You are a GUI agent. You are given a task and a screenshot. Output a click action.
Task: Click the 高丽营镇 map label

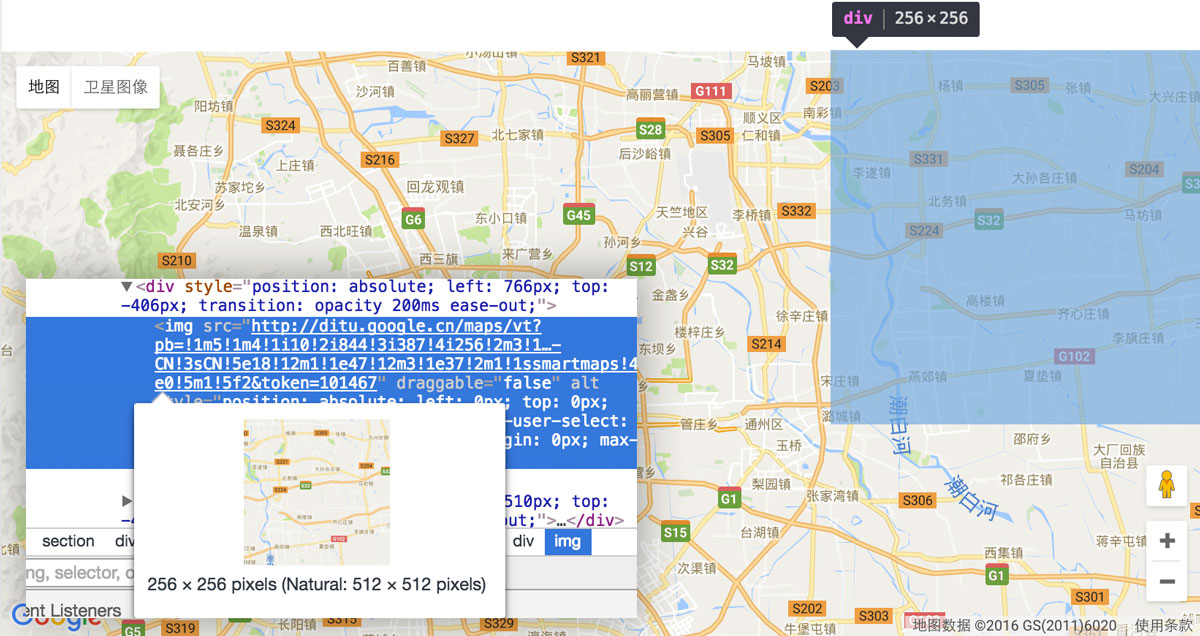(652, 95)
